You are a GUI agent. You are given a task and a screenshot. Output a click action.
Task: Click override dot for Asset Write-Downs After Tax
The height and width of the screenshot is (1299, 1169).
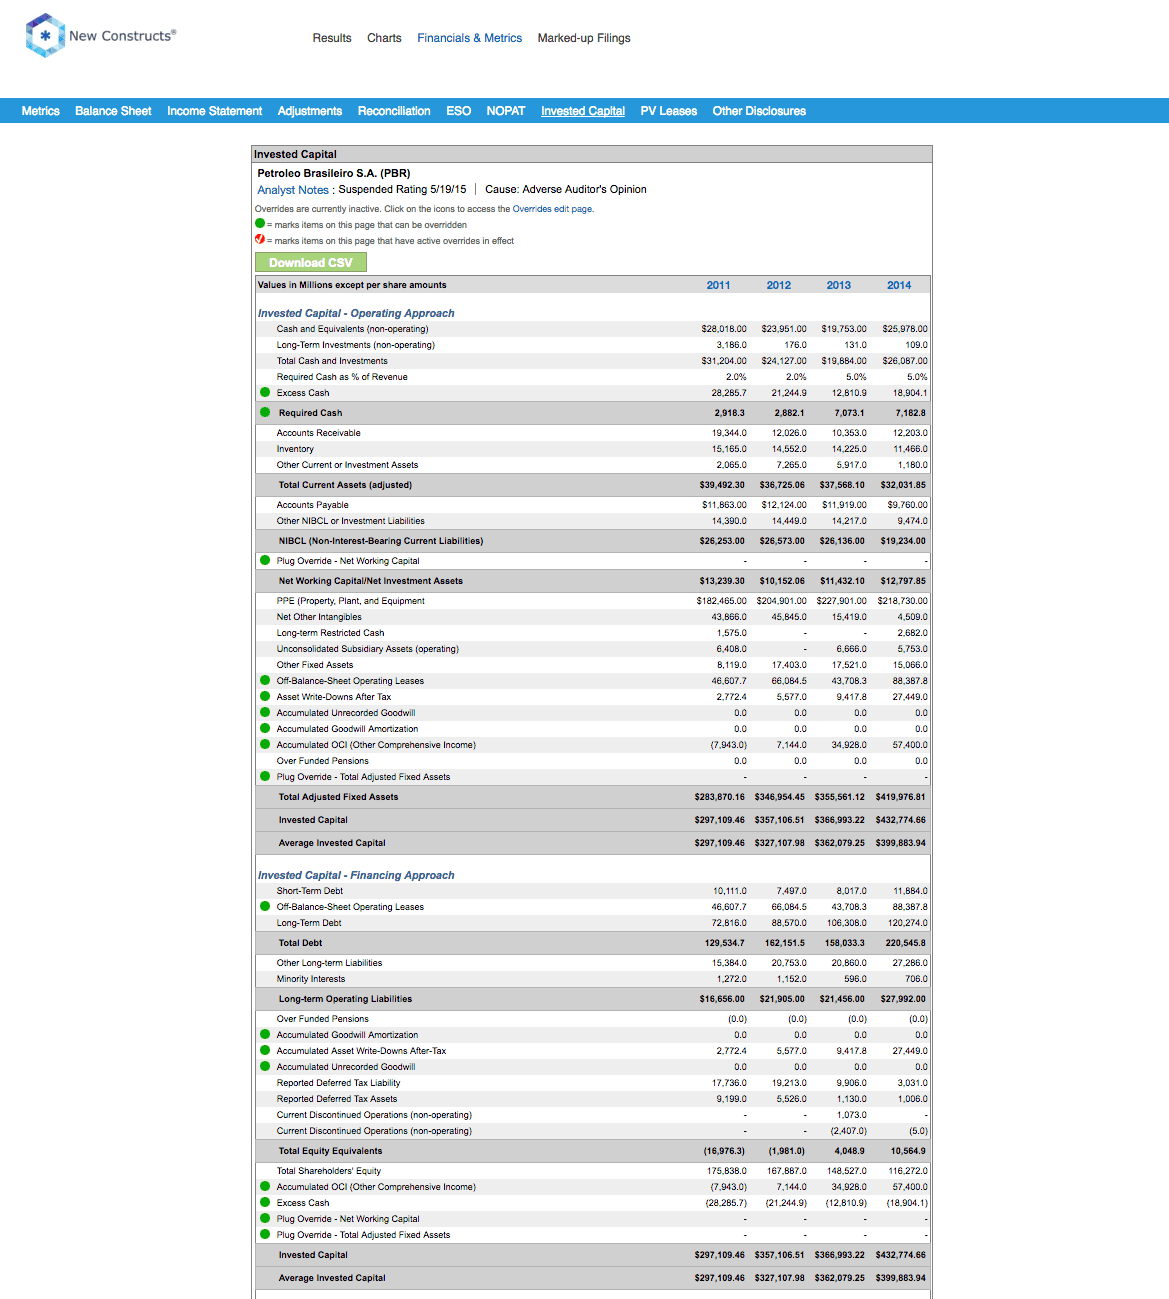click(x=265, y=696)
